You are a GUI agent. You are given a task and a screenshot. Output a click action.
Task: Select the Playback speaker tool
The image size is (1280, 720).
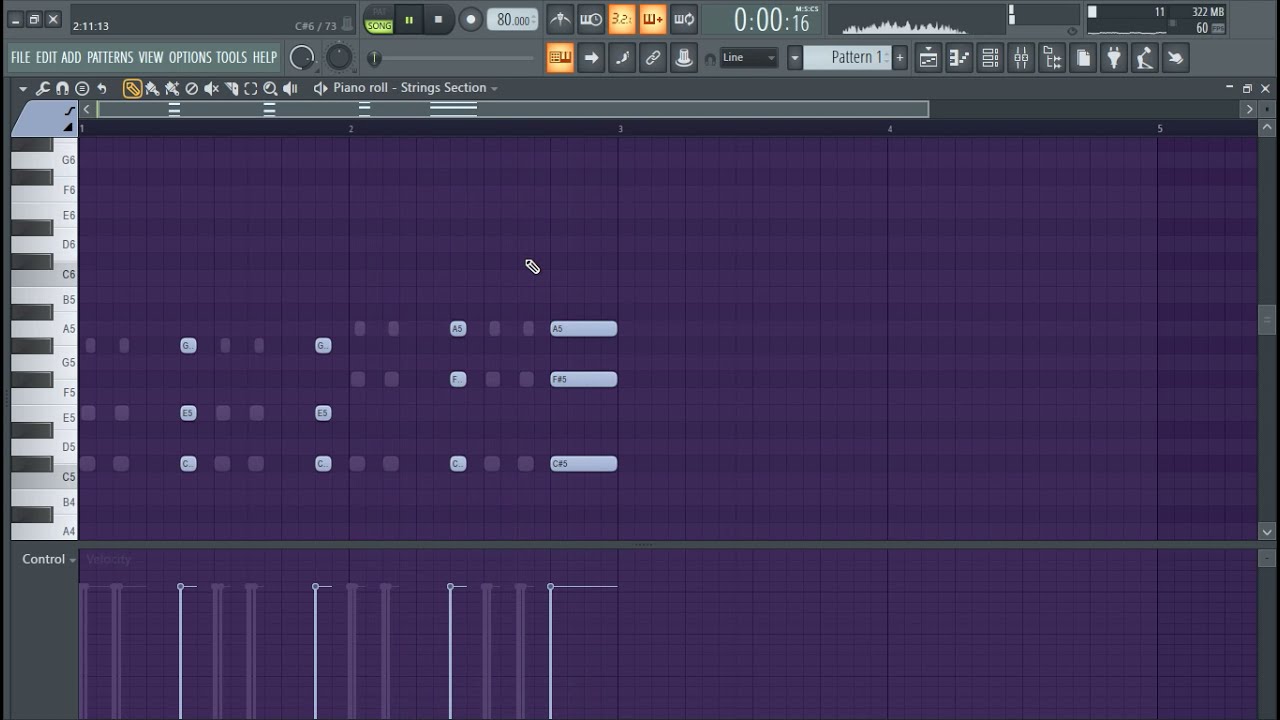(290, 88)
